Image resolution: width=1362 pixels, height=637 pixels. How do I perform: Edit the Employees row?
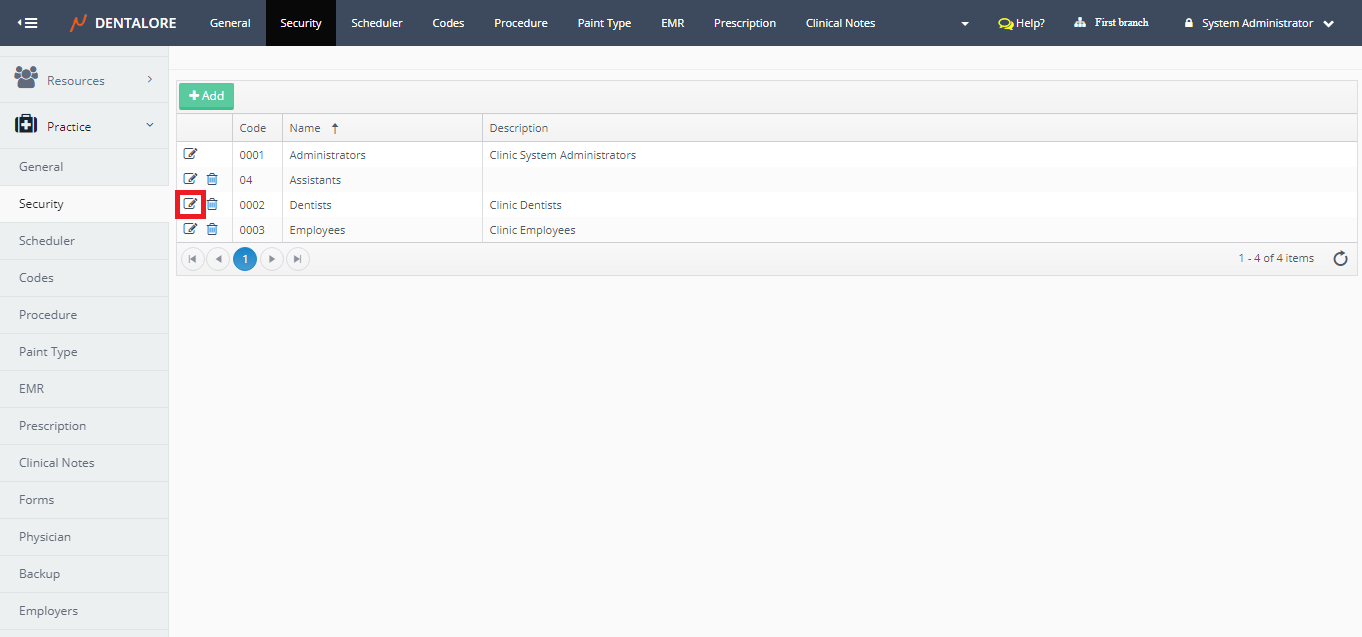coord(190,229)
